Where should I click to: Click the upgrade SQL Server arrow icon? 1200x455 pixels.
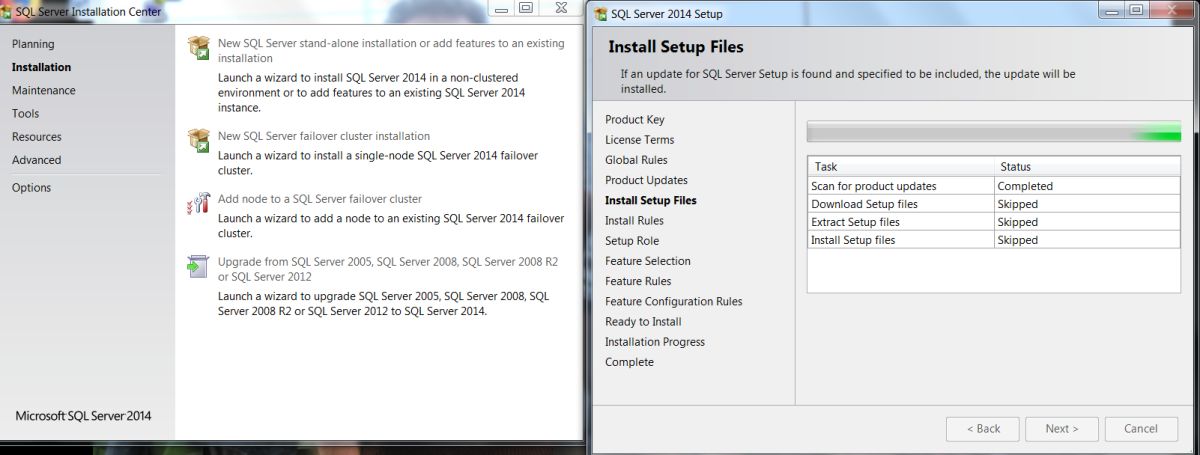198,267
